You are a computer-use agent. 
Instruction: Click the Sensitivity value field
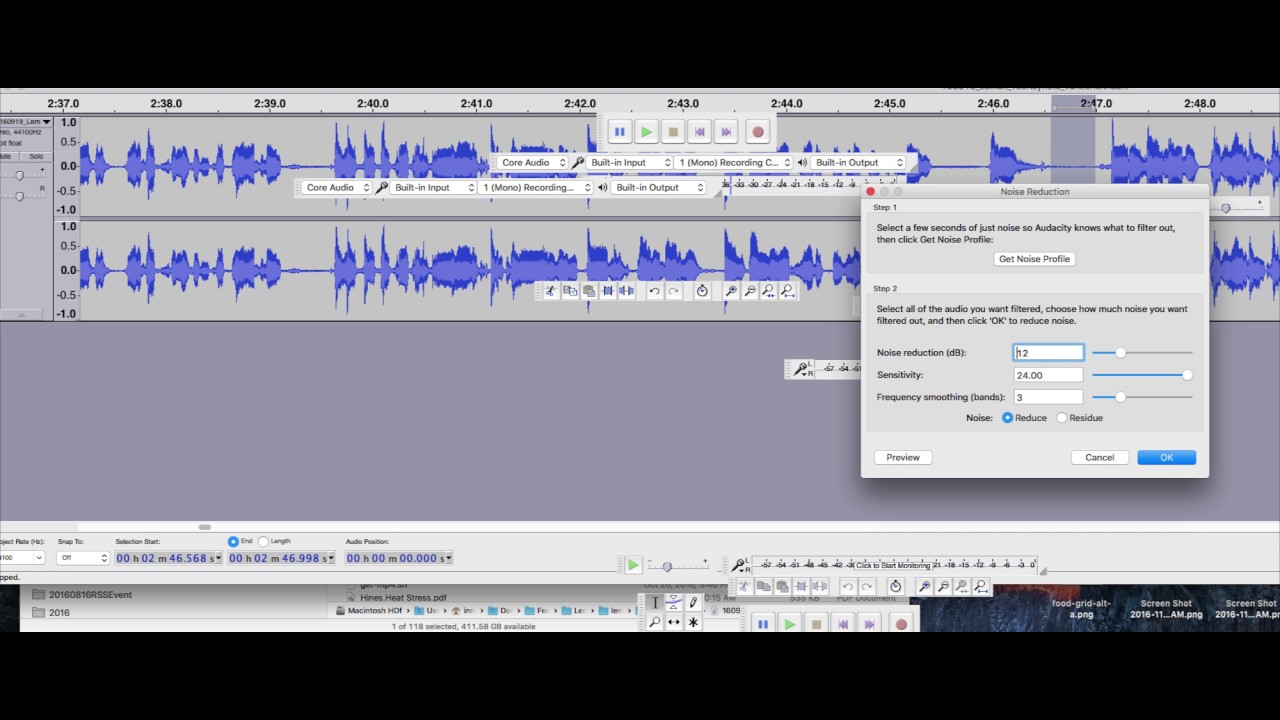point(1048,375)
